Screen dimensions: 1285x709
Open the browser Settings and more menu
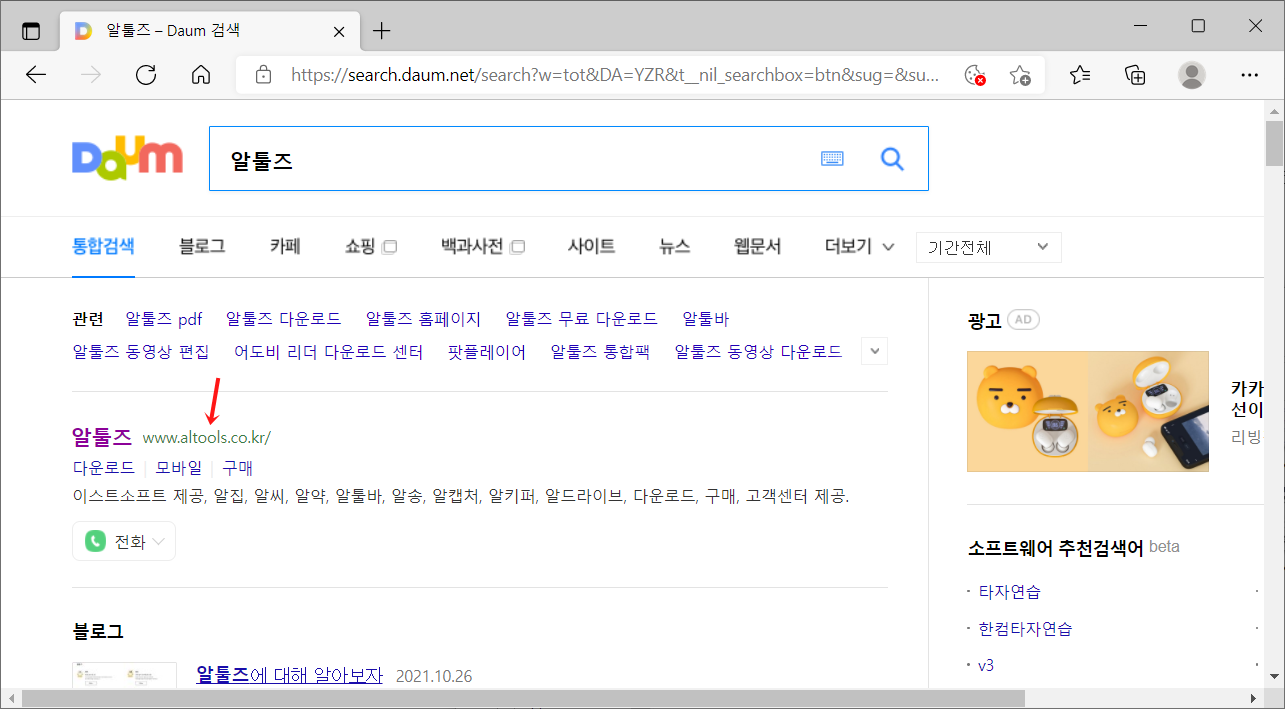click(x=1249, y=75)
